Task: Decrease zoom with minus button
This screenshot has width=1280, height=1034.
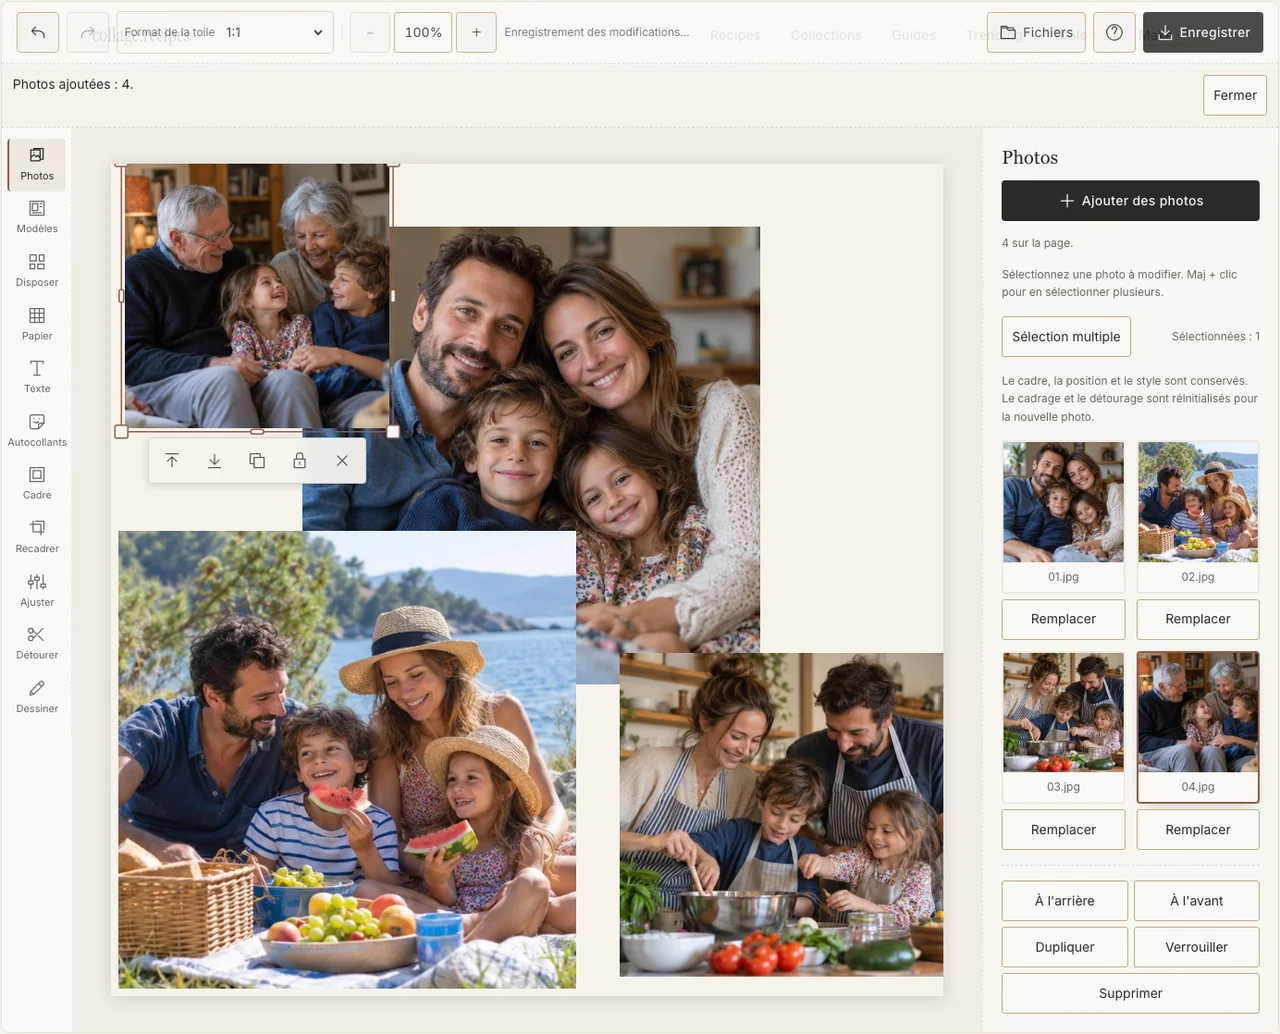Action: pos(370,32)
